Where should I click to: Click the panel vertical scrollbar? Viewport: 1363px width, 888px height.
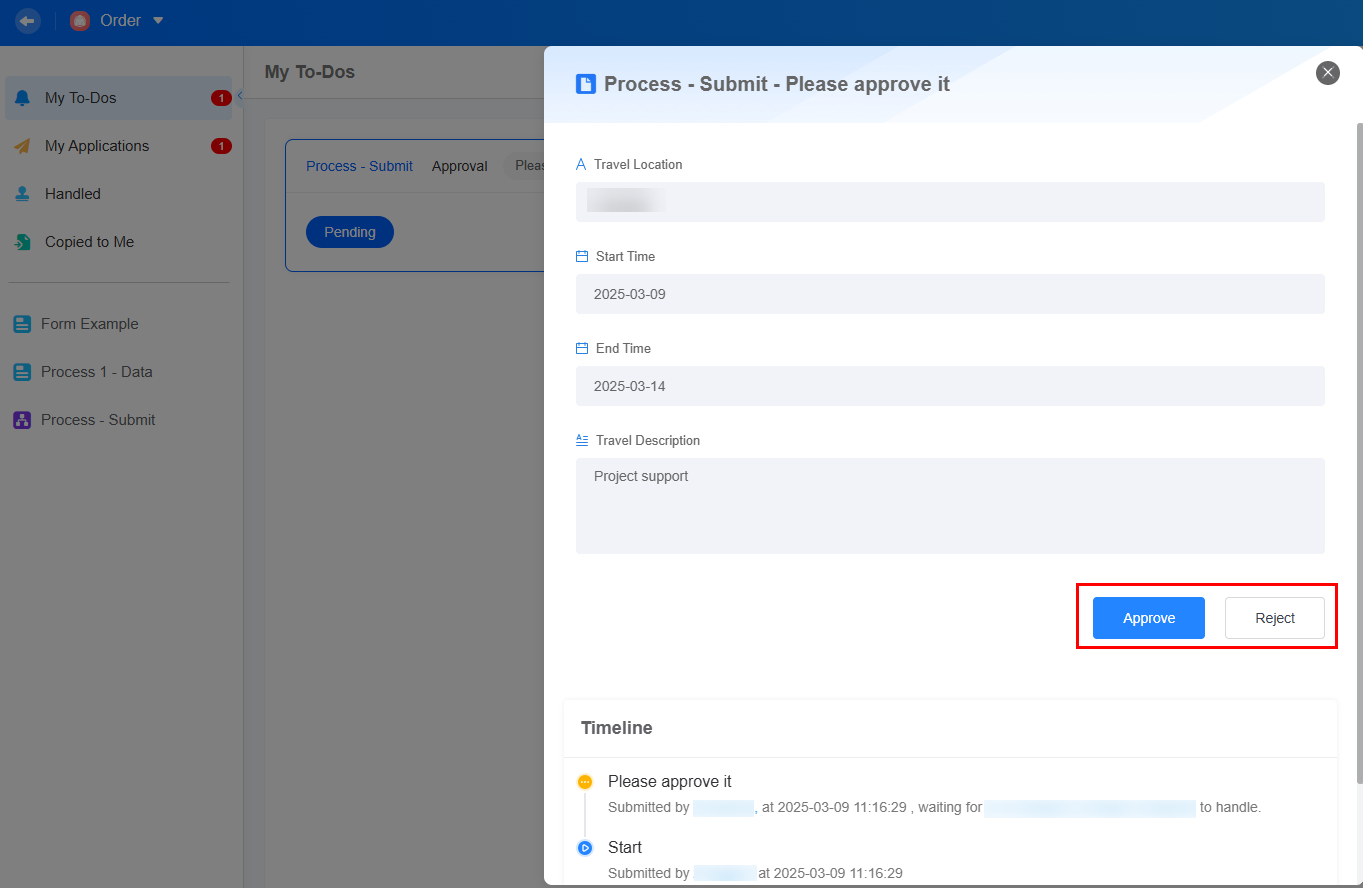pos(1359,453)
